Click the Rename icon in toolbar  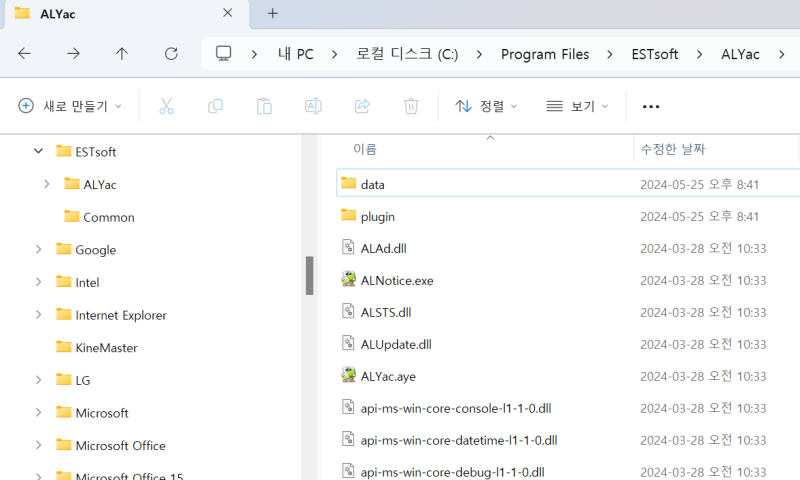313,106
